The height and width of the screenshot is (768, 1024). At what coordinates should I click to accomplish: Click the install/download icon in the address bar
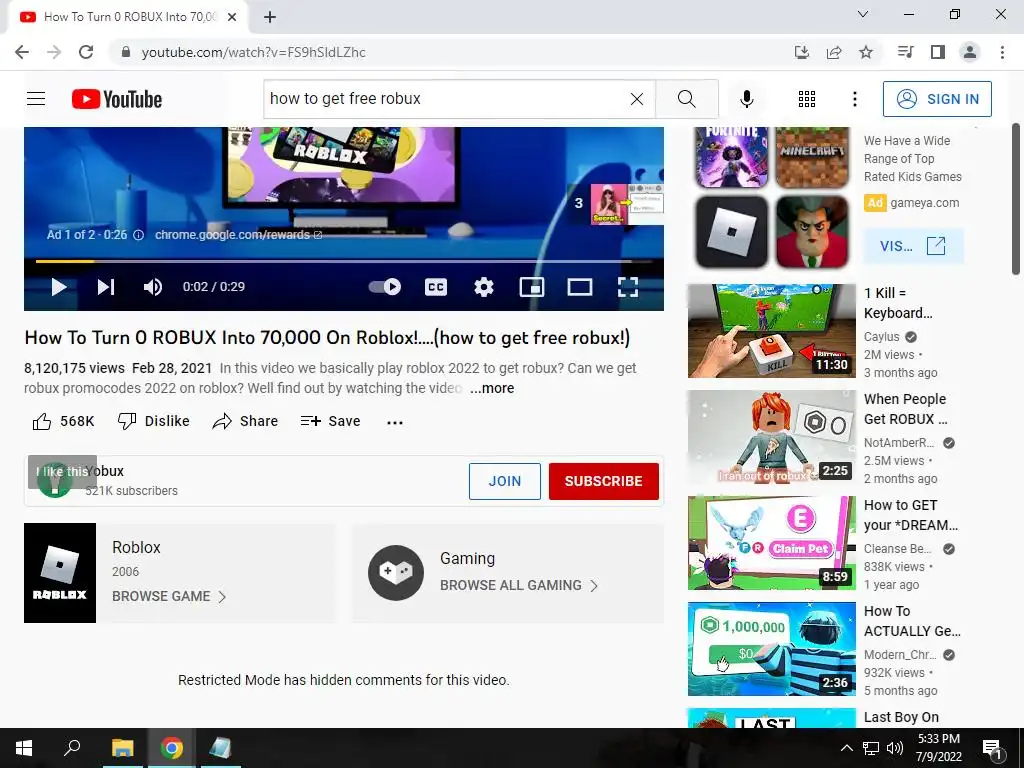802,52
